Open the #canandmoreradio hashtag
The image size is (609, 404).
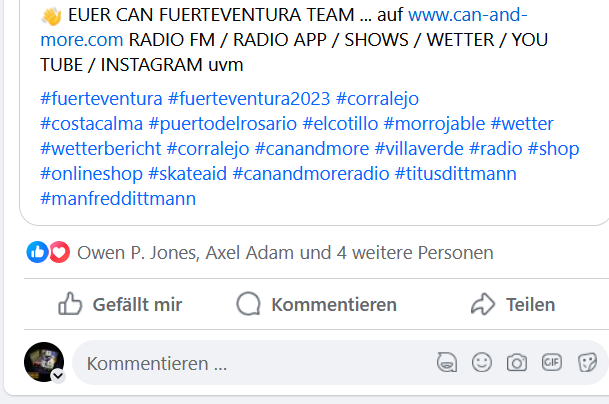tap(311, 174)
